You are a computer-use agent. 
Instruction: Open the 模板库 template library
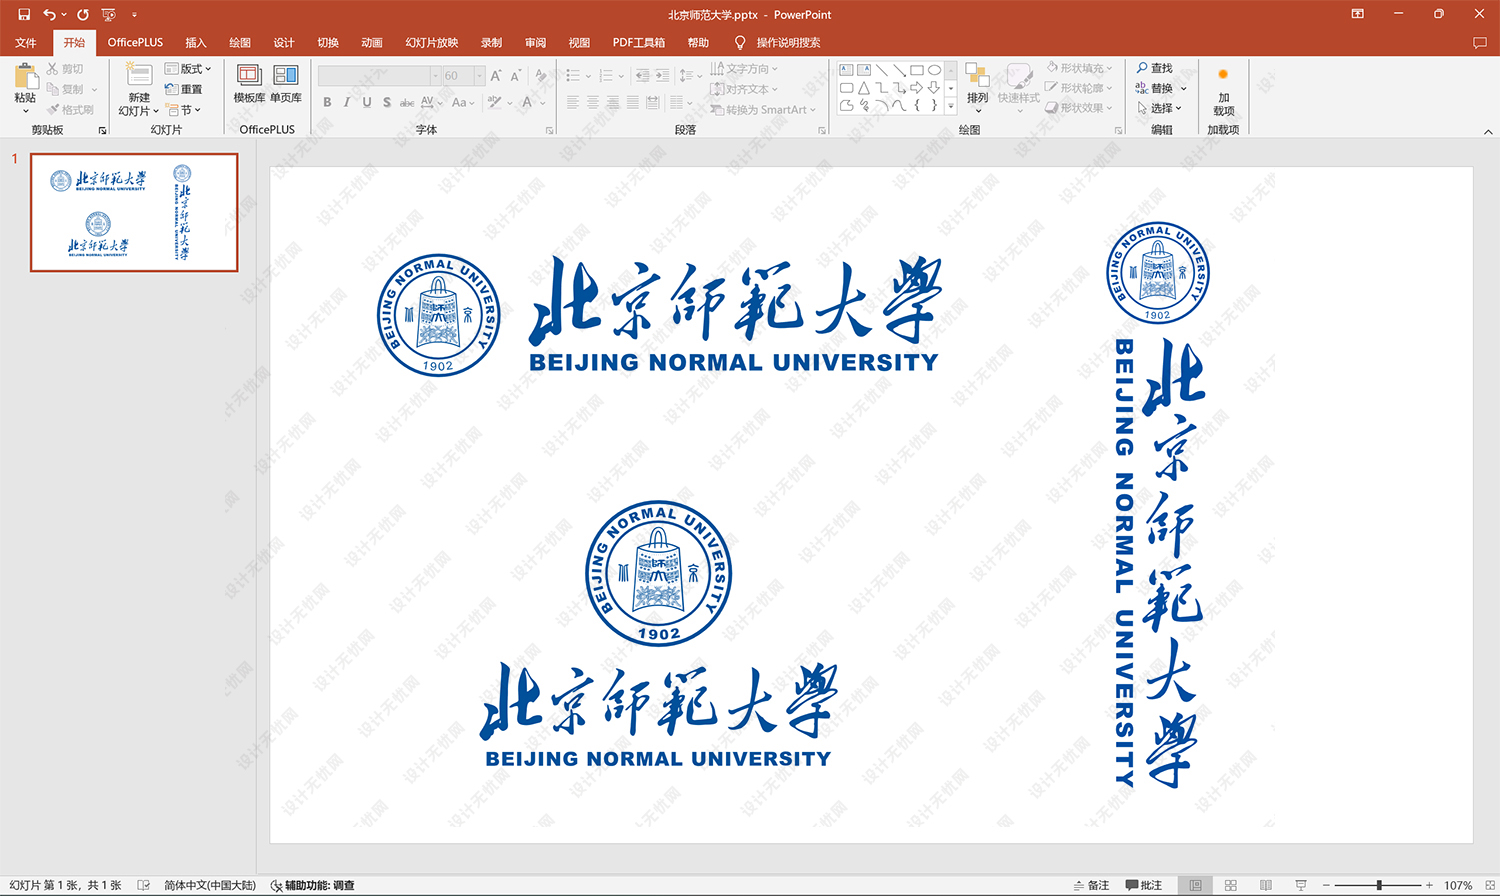click(249, 82)
